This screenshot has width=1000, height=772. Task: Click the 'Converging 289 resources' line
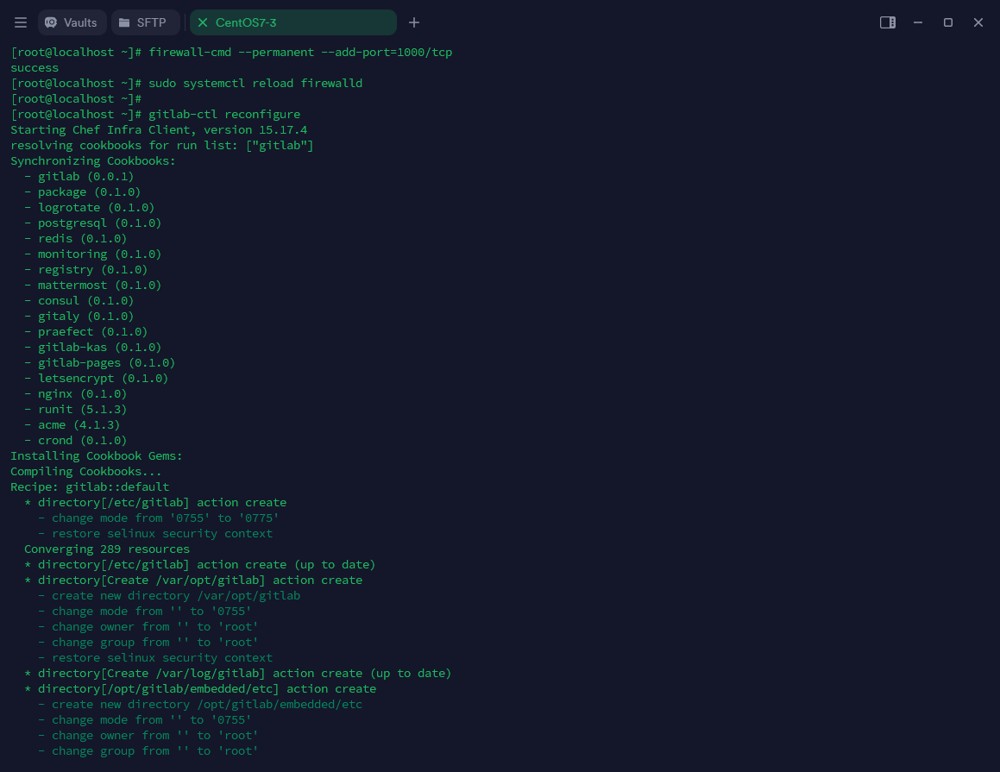107,549
